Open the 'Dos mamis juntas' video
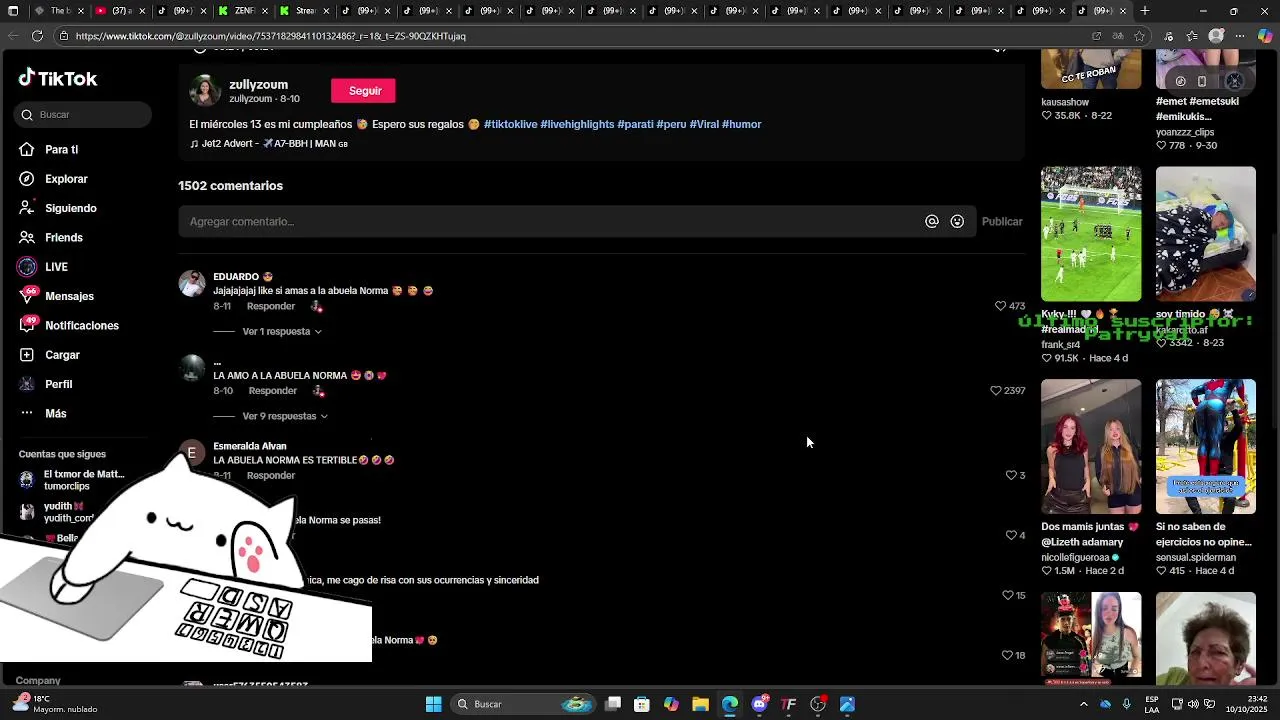This screenshot has height=720, width=1280. click(x=1091, y=446)
